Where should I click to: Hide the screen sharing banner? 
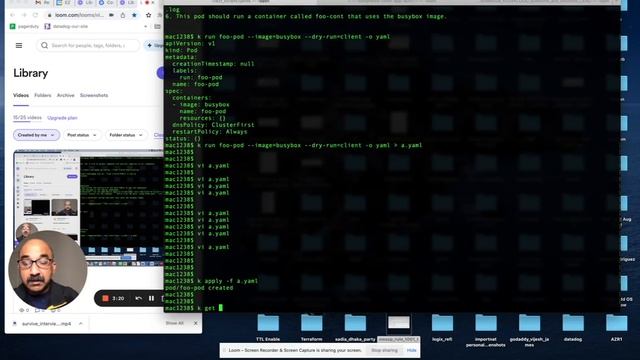point(411,350)
